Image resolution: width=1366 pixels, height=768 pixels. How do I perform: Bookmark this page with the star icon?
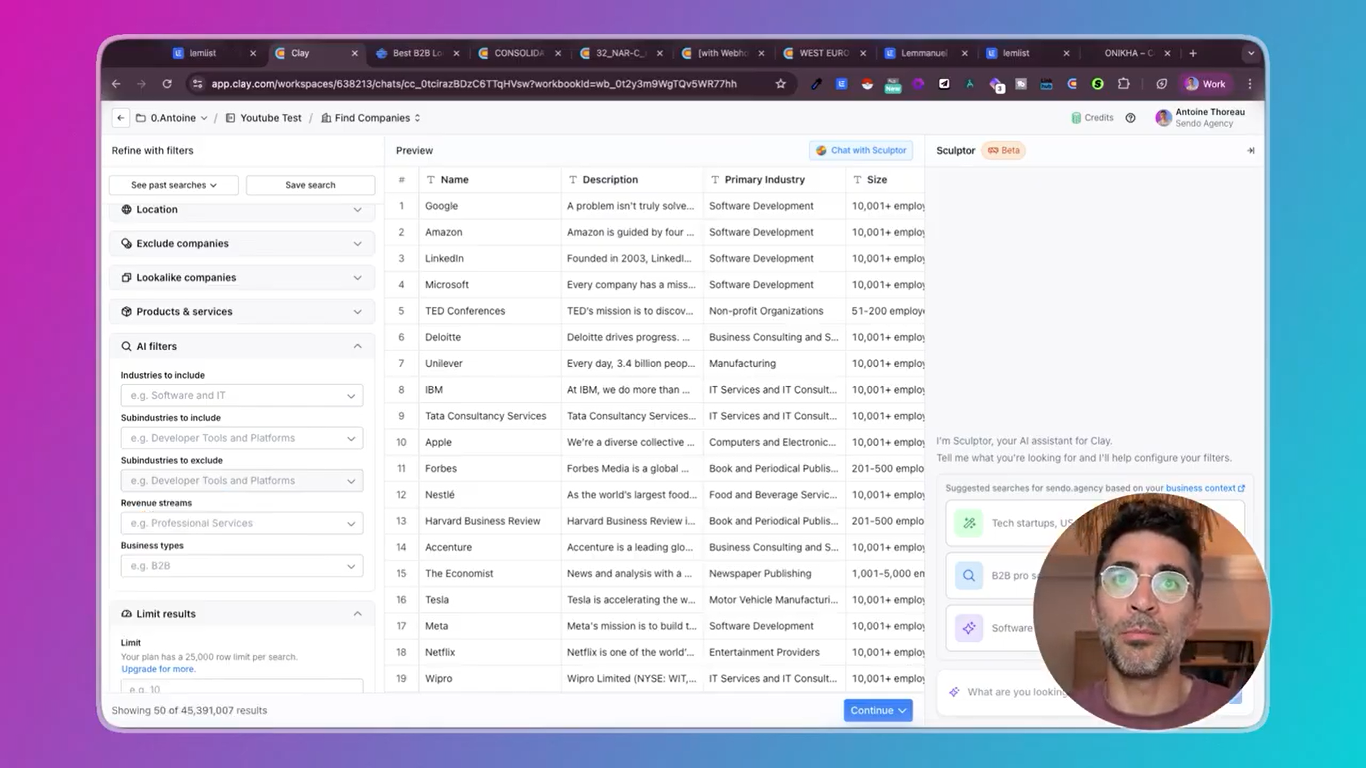click(x=781, y=84)
